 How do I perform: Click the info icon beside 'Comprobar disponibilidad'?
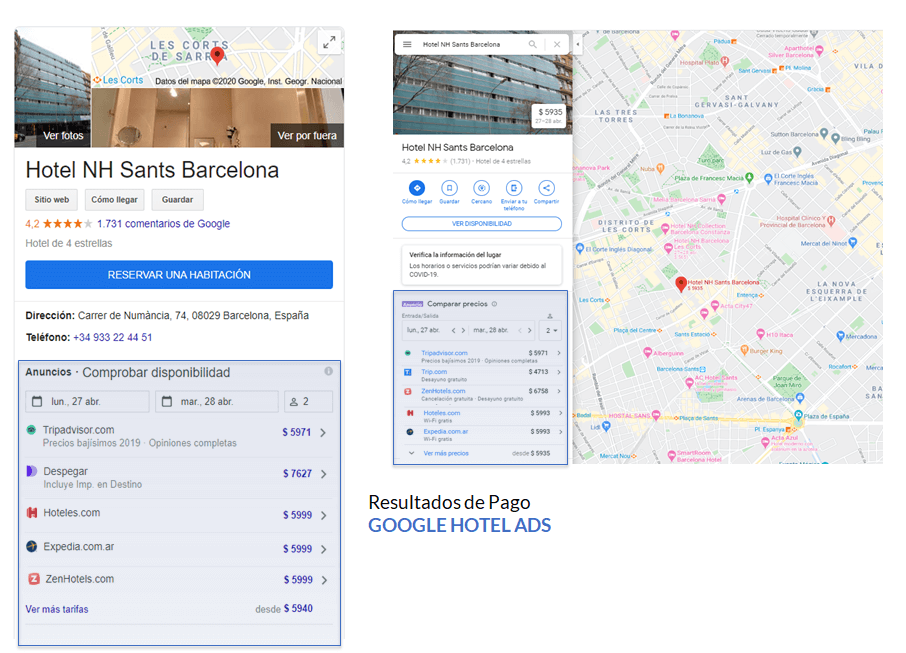coord(328,371)
